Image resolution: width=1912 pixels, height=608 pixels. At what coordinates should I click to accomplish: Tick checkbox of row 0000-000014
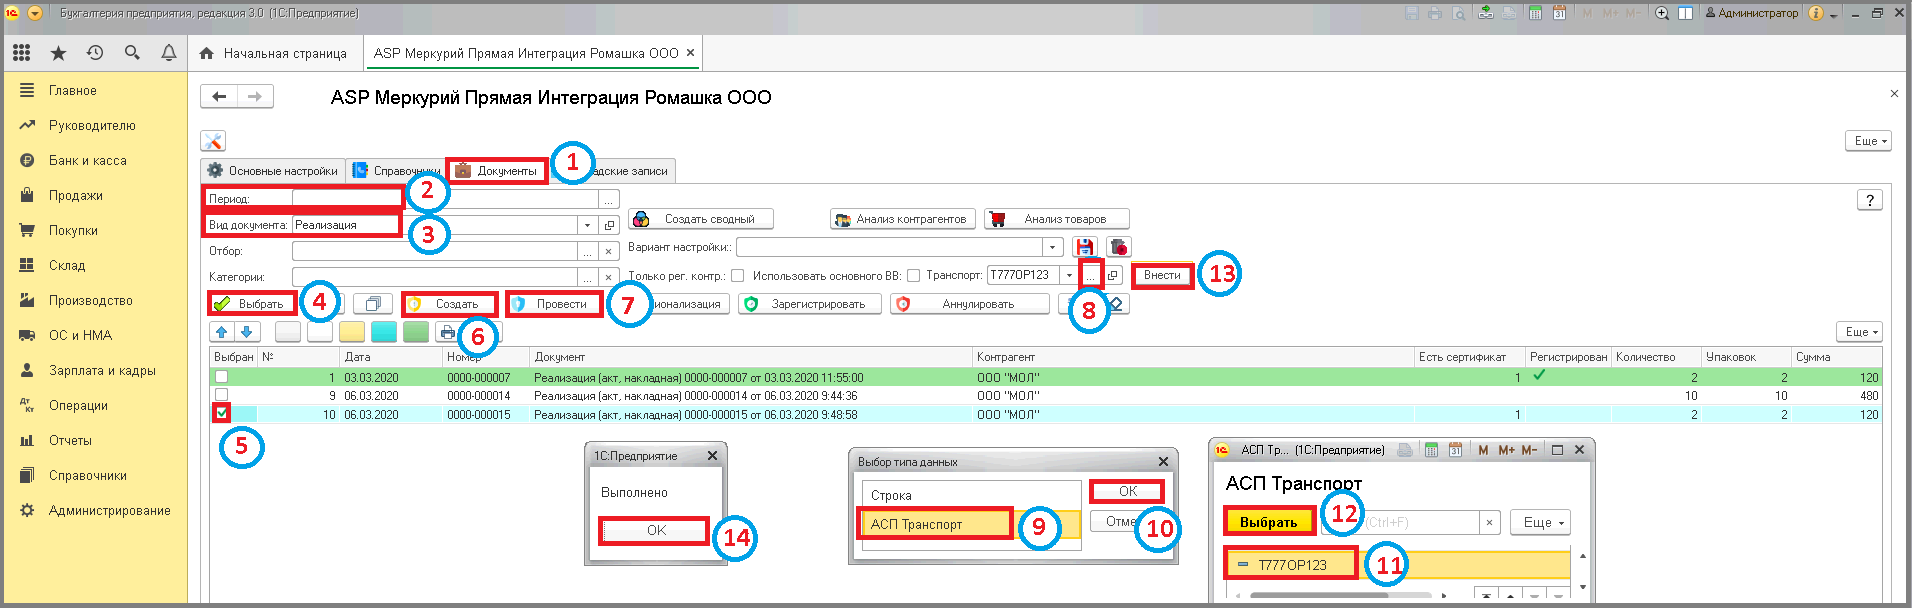[x=221, y=395]
